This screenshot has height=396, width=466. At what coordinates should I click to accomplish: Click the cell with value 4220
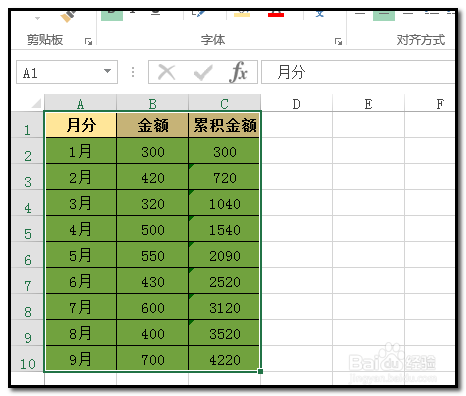224,358
